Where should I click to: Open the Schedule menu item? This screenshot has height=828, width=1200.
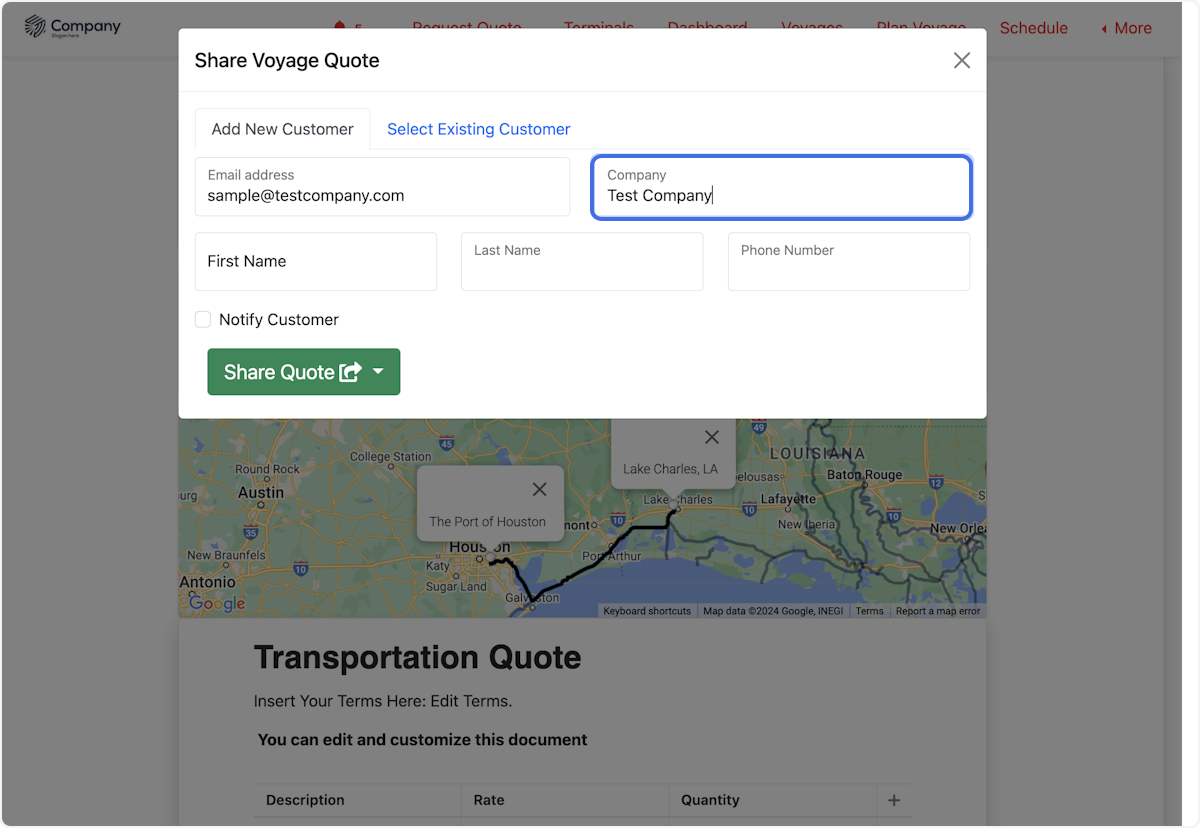1033,28
